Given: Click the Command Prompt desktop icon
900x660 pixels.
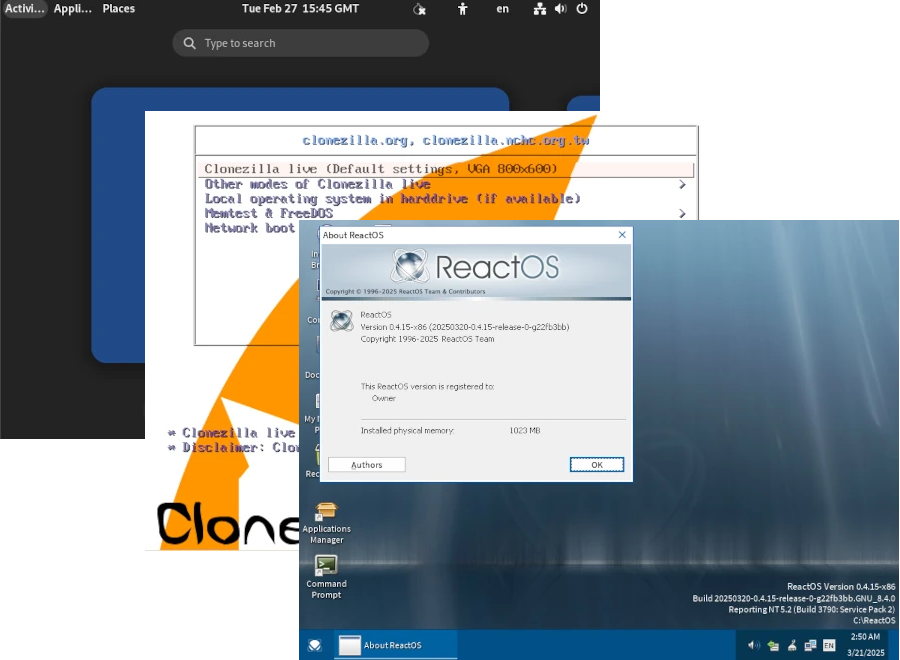Looking at the screenshot, I should coord(326,577).
